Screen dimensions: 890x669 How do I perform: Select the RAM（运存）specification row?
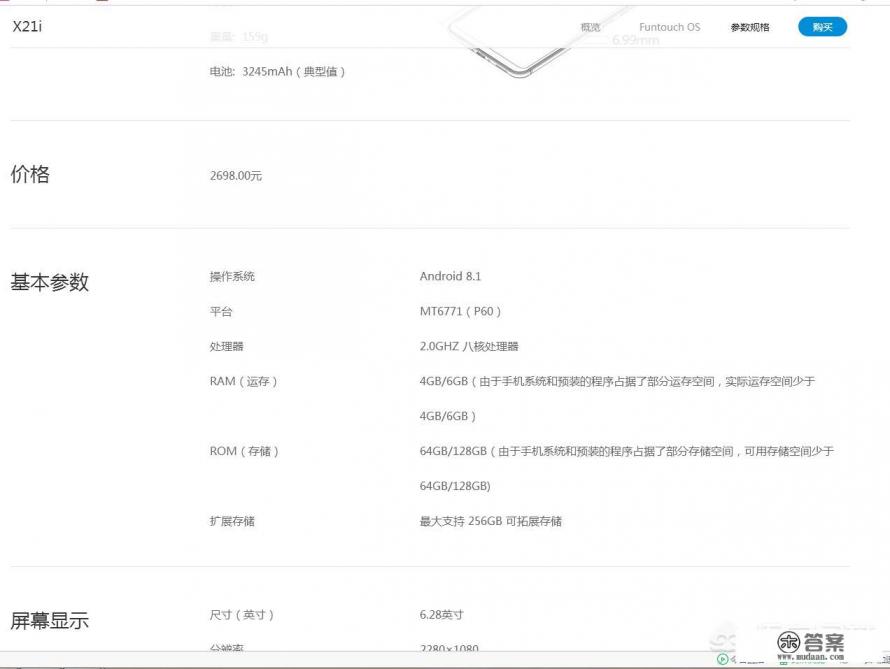point(247,381)
